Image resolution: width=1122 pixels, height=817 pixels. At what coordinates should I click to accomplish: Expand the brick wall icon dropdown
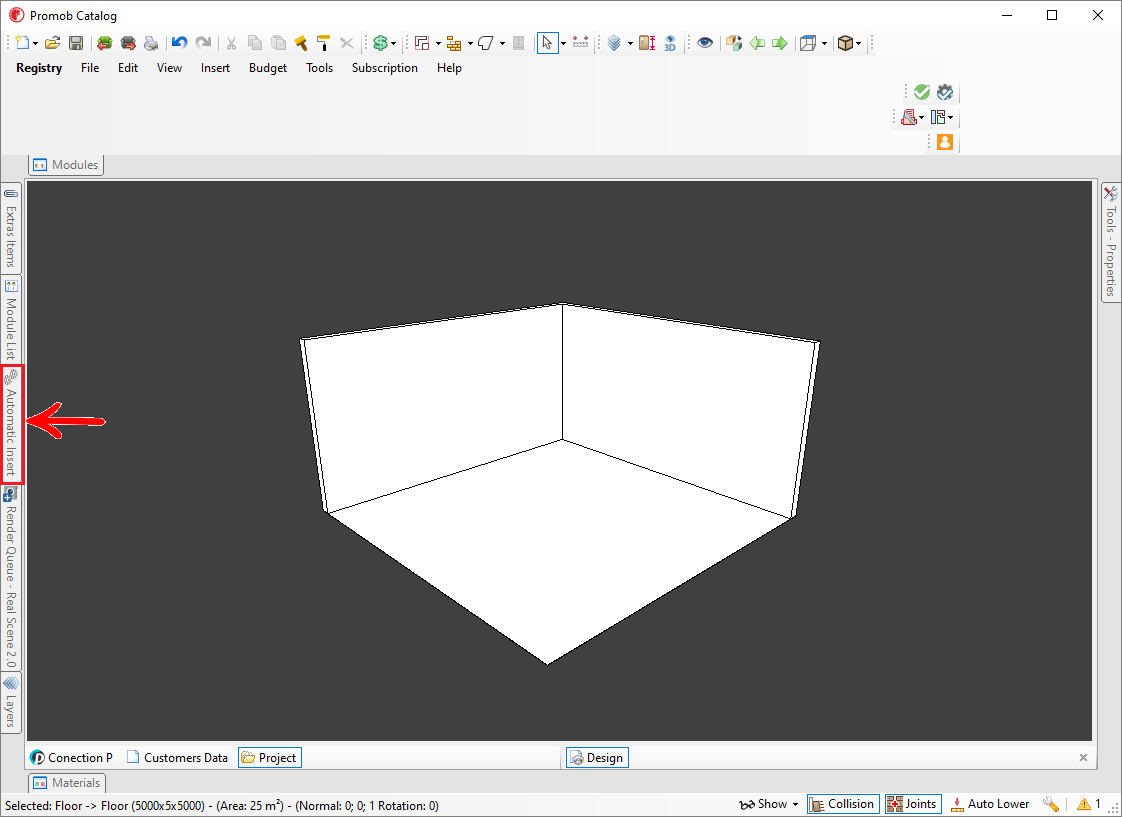pyautogui.click(x=469, y=44)
